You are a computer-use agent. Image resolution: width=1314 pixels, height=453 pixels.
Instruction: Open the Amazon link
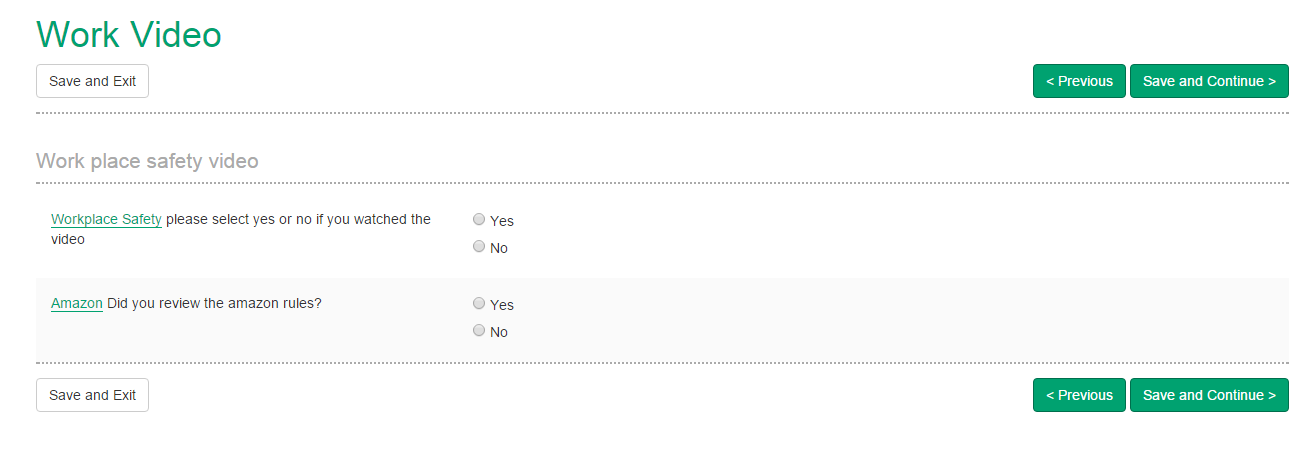77,303
